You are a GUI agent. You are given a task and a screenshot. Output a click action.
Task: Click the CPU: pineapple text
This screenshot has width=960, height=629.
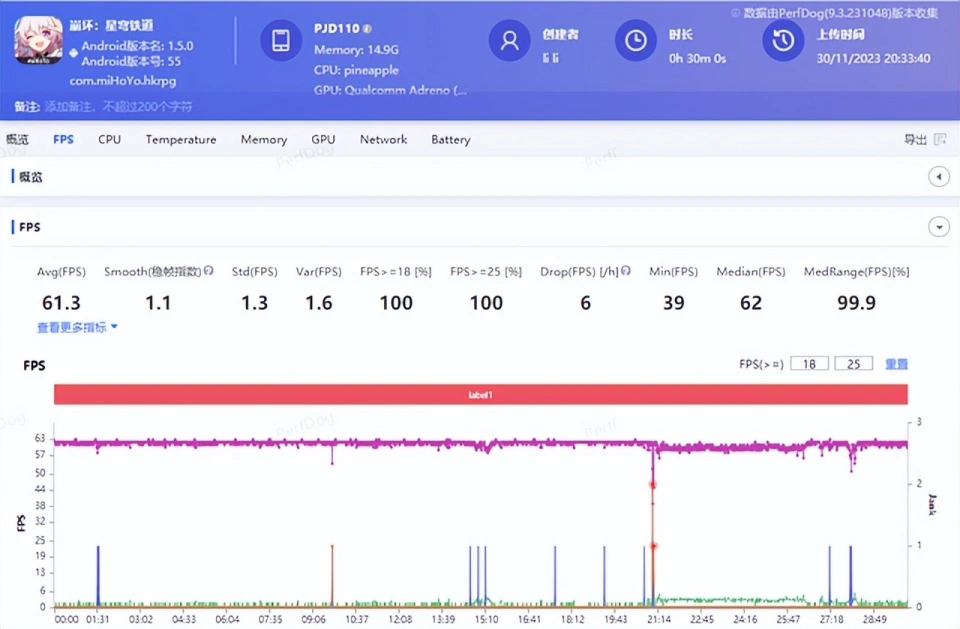[356, 70]
